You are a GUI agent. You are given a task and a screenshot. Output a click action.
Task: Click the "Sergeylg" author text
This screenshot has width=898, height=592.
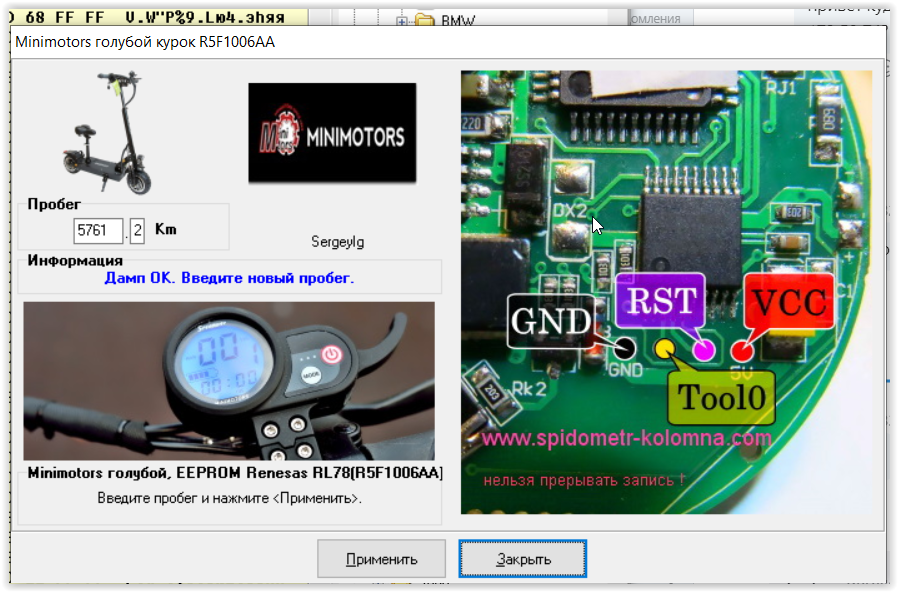[337, 242]
